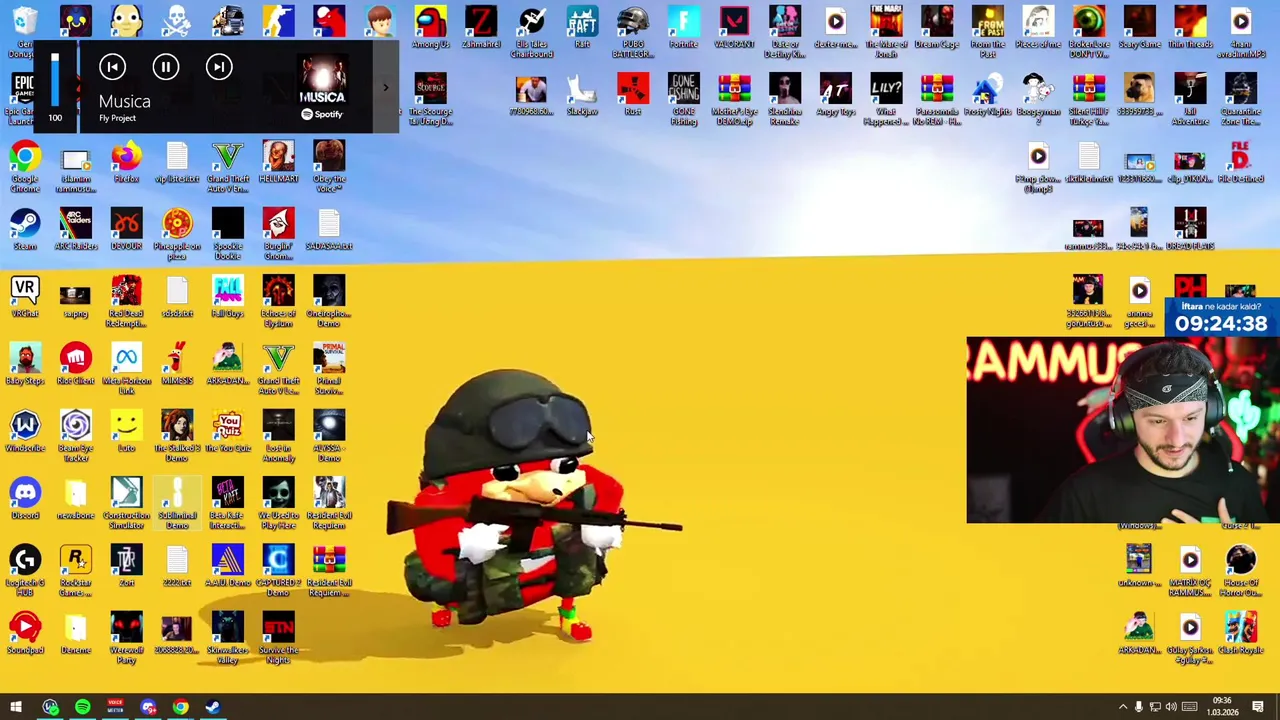This screenshot has height=720, width=1280.
Task: Open Windows Start menu
Action: (x=16, y=707)
